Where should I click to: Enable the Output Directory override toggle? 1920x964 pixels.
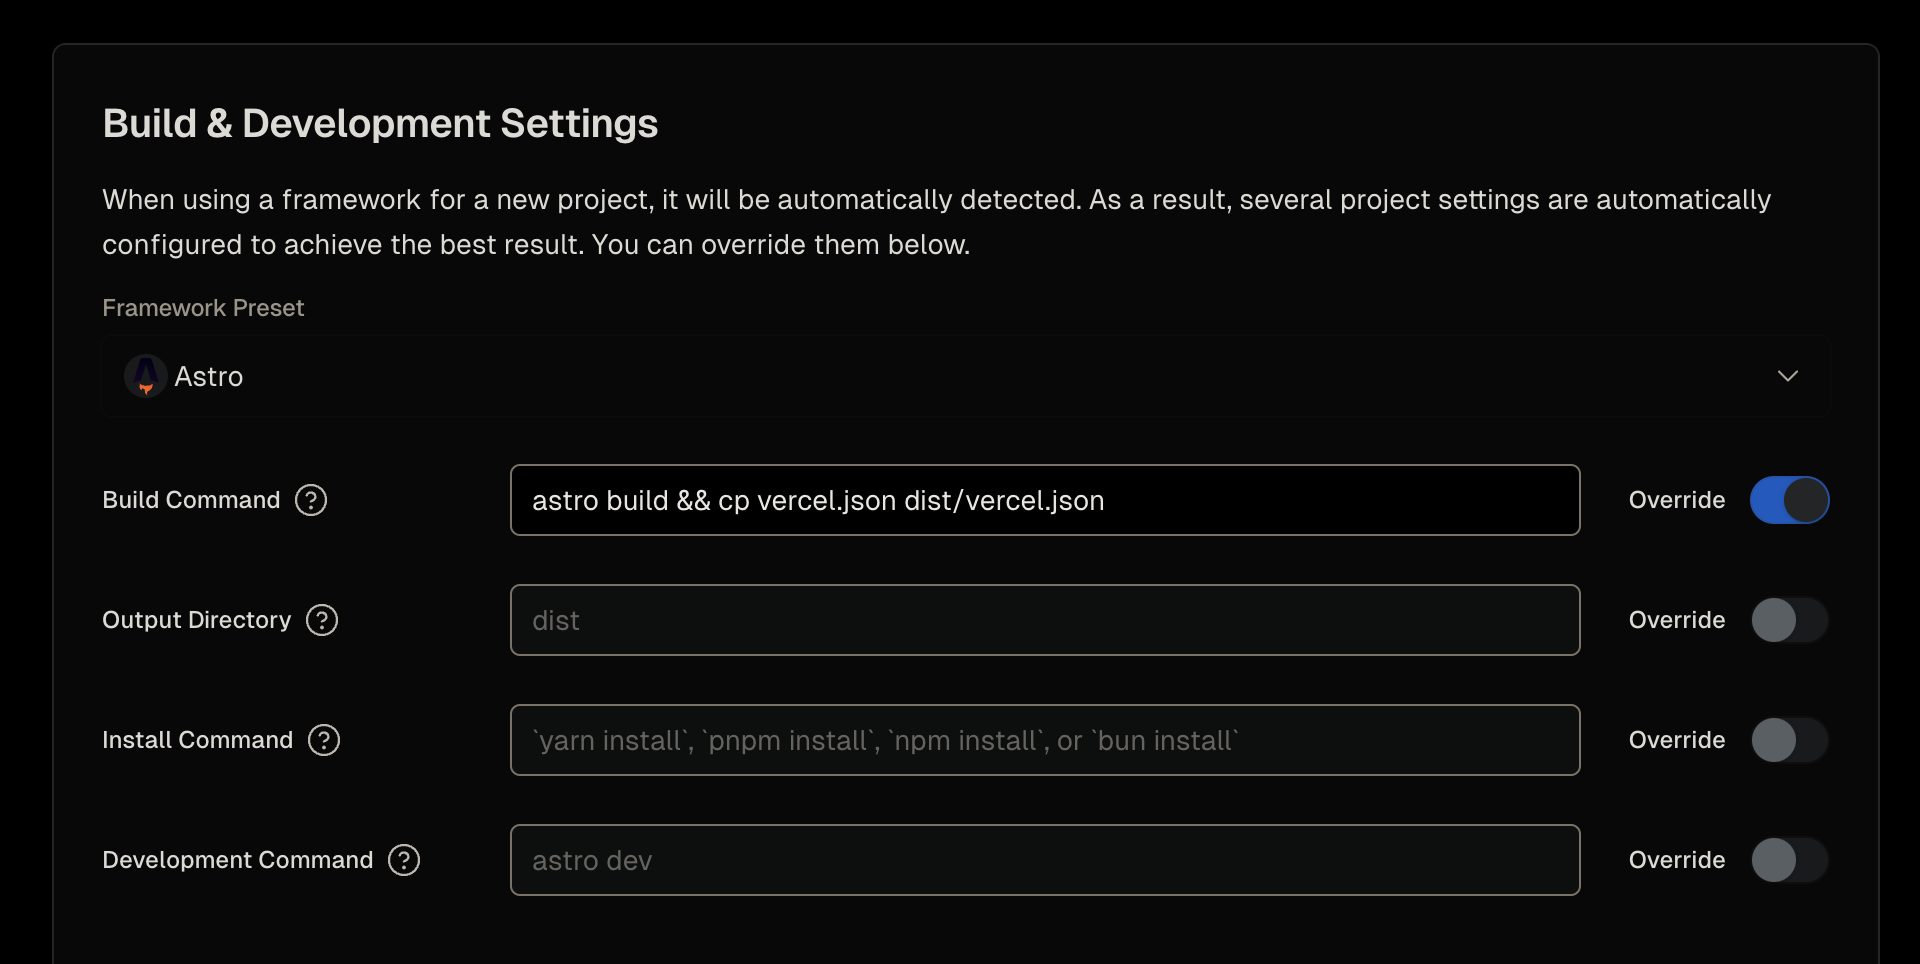click(x=1789, y=620)
